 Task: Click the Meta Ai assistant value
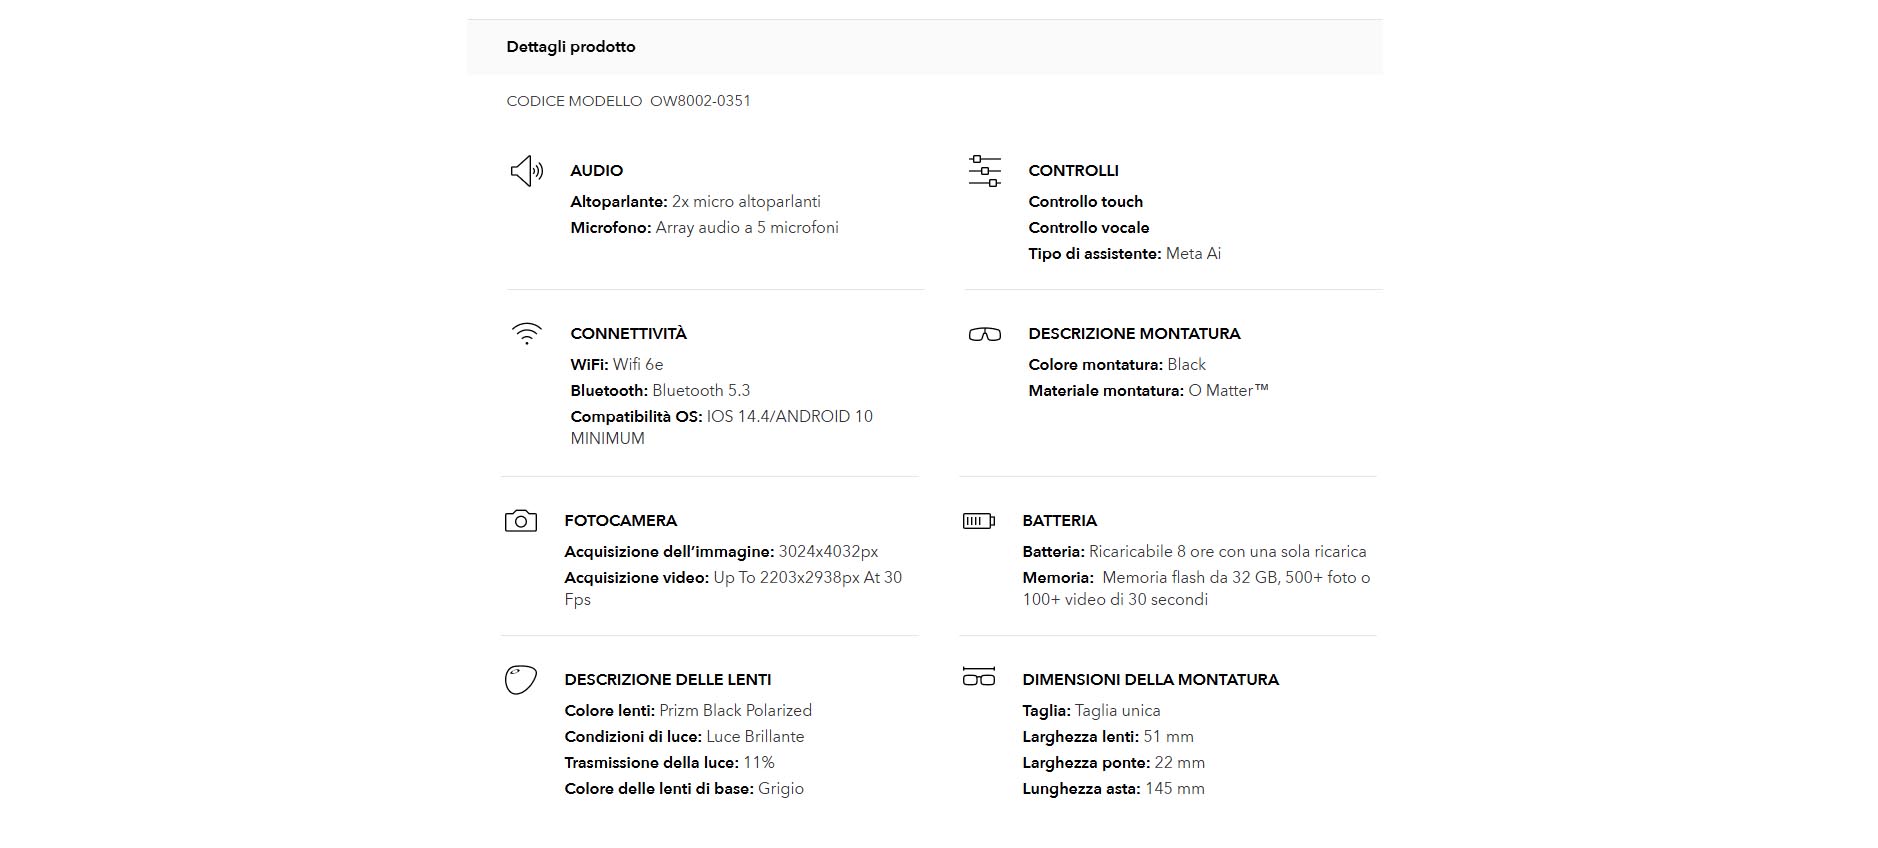[1193, 254]
